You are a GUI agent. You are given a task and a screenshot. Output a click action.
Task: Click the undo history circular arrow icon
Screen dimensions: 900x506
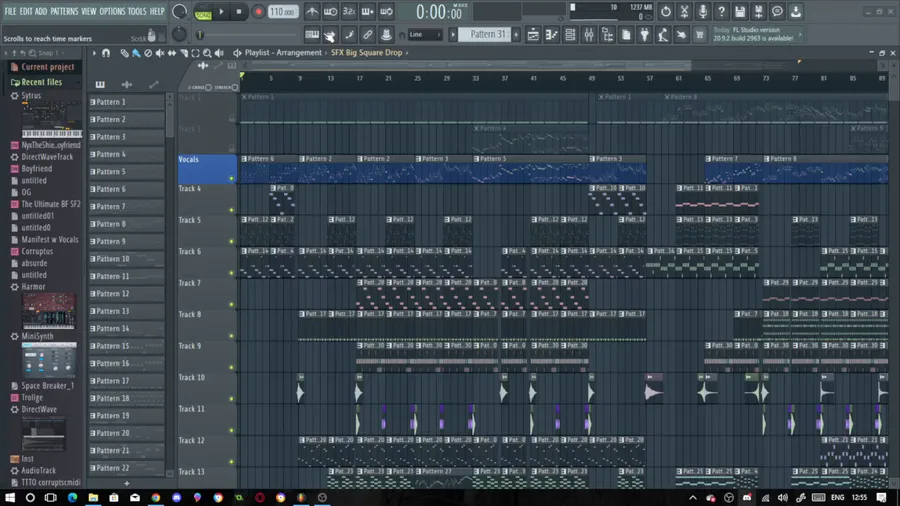coord(666,11)
